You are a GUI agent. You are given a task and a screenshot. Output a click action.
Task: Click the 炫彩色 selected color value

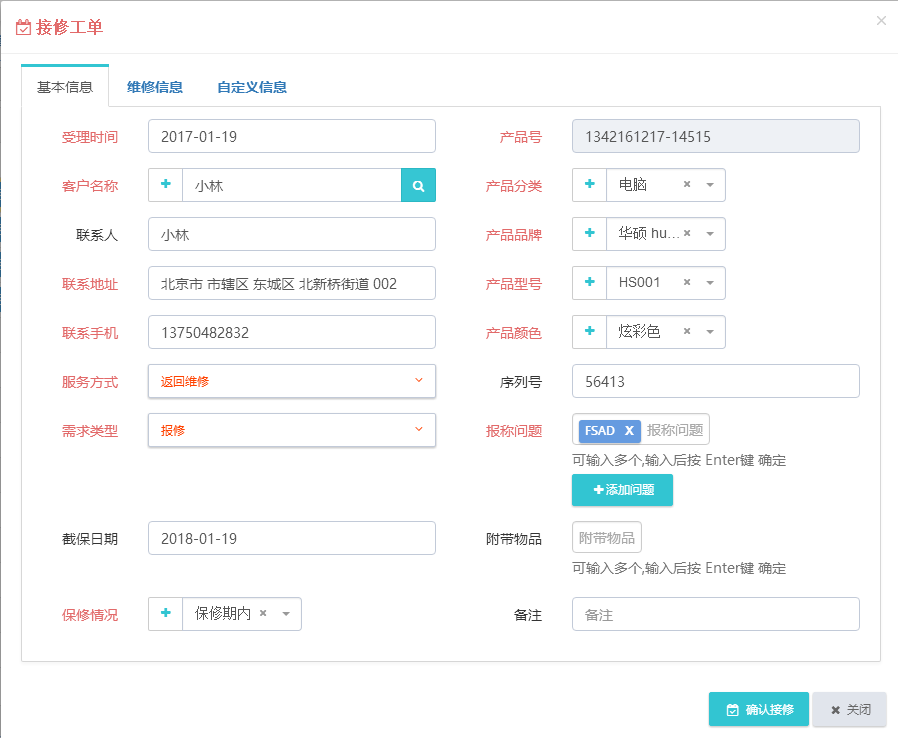[639, 331]
